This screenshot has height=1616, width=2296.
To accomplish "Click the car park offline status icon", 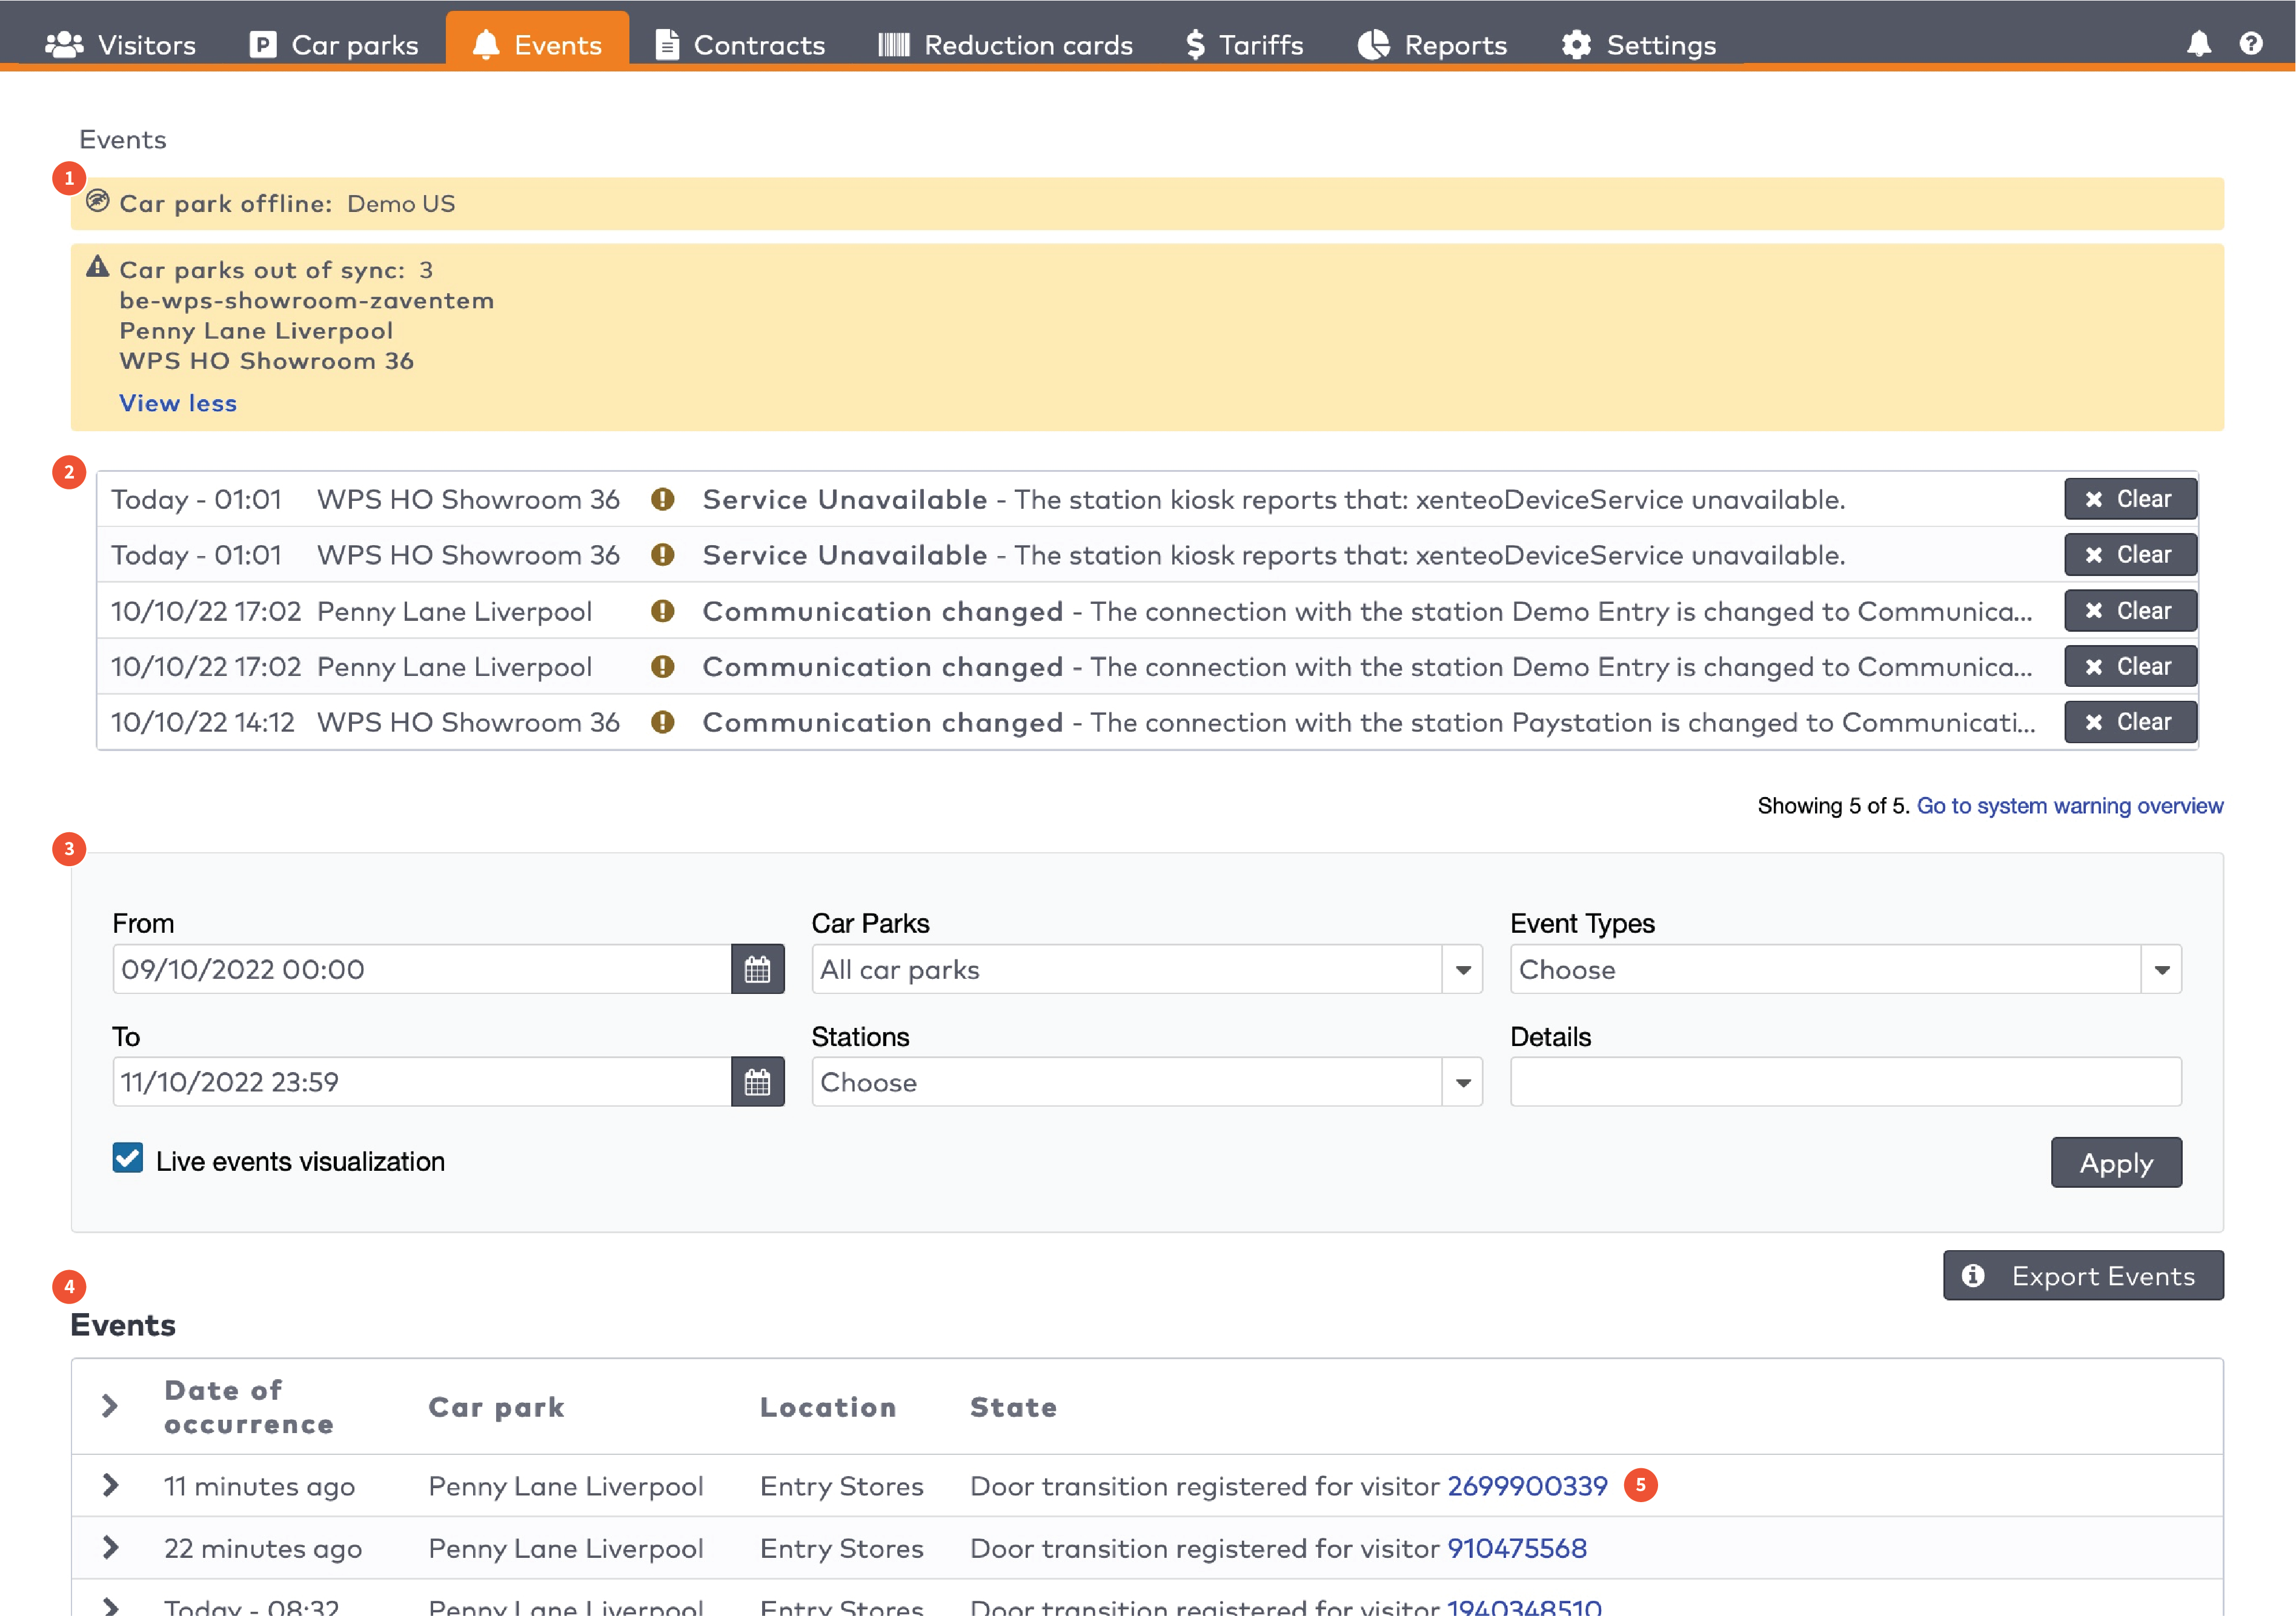I will 97,201.
